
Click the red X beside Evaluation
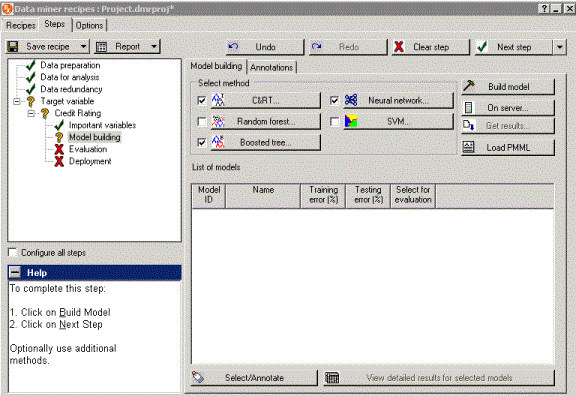[x=59, y=149]
